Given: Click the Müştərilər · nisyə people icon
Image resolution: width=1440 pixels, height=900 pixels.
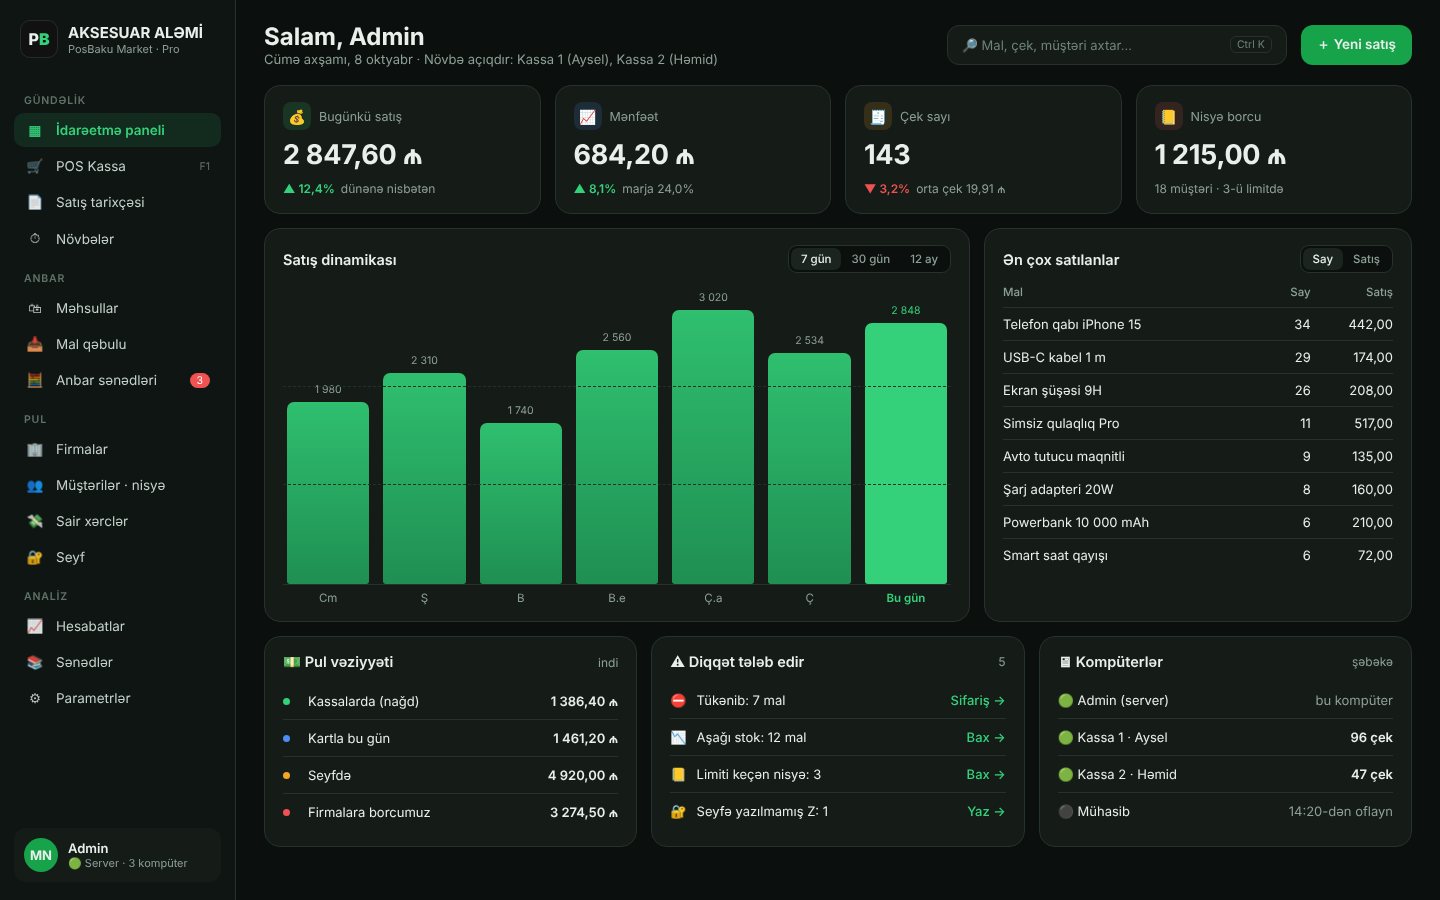Looking at the screenshot, I should [35, 485].
